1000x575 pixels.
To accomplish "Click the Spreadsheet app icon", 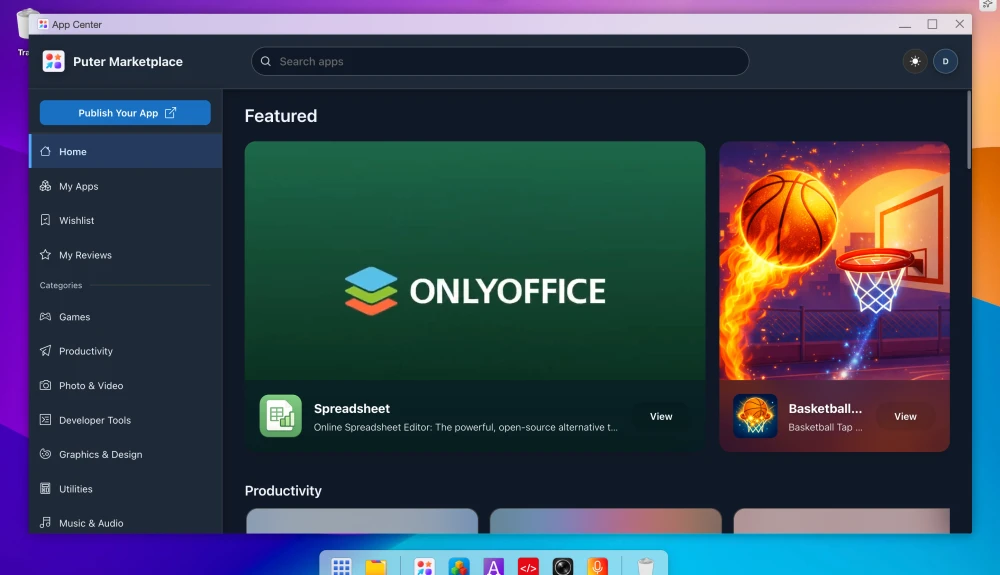I will click(281, 416).
